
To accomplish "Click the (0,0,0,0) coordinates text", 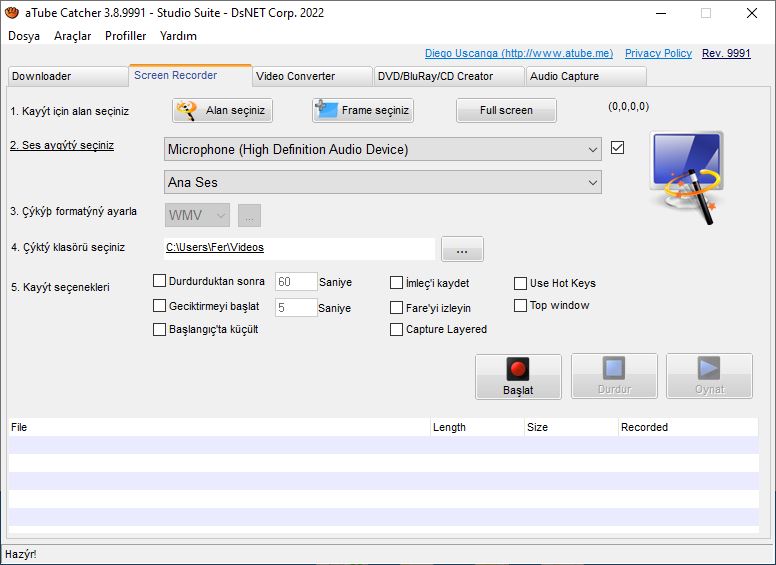I will click(629, 106).
